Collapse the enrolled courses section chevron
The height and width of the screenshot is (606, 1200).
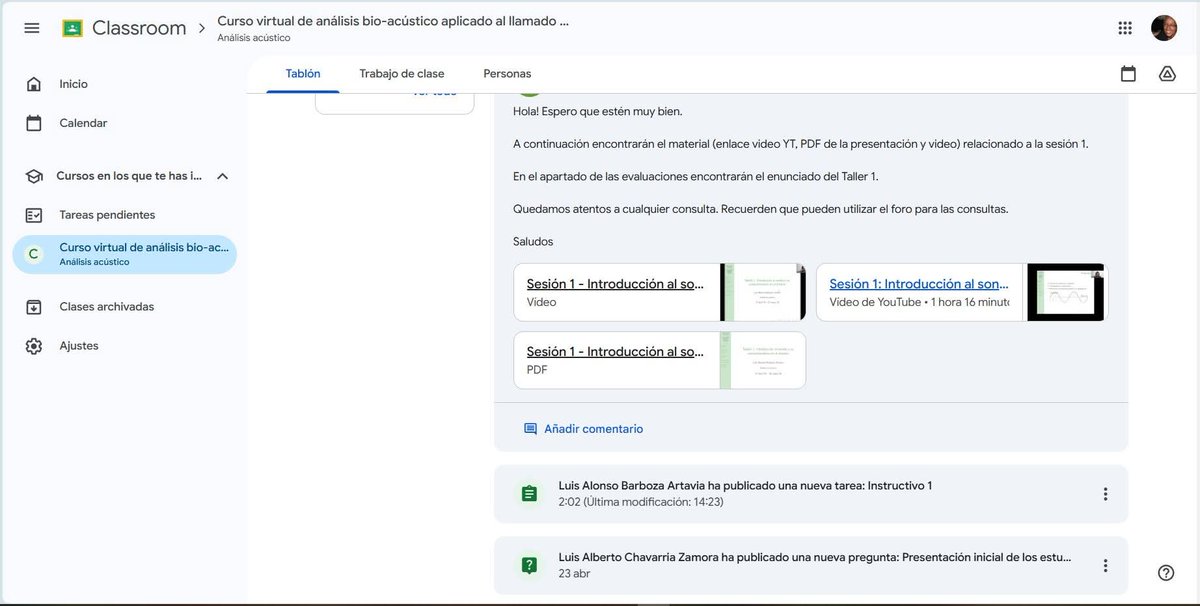[x=222, y=176]
